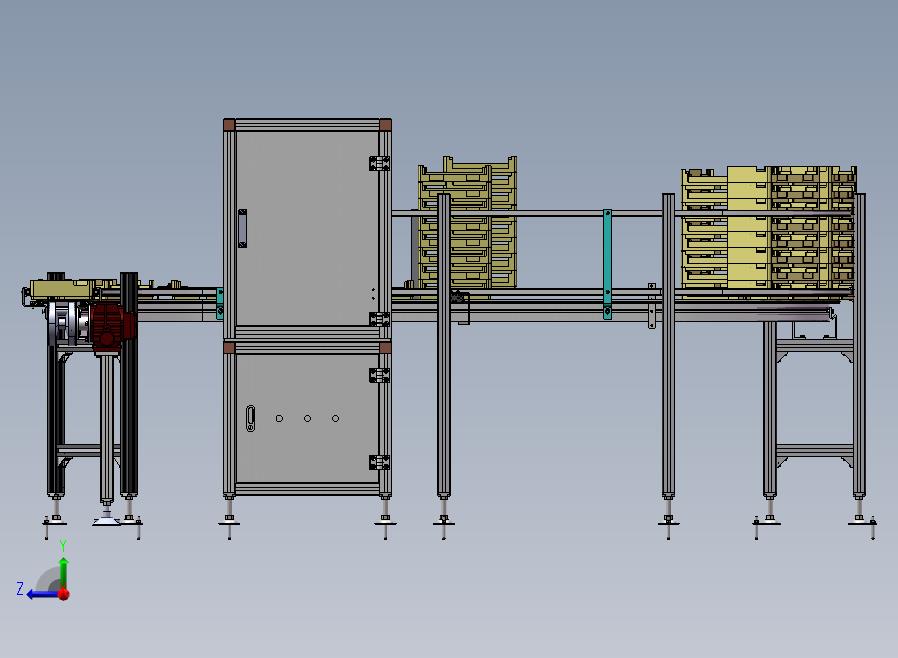
Task: Select the small teal bracket left of the cabinet
Action: click(220, 304)
